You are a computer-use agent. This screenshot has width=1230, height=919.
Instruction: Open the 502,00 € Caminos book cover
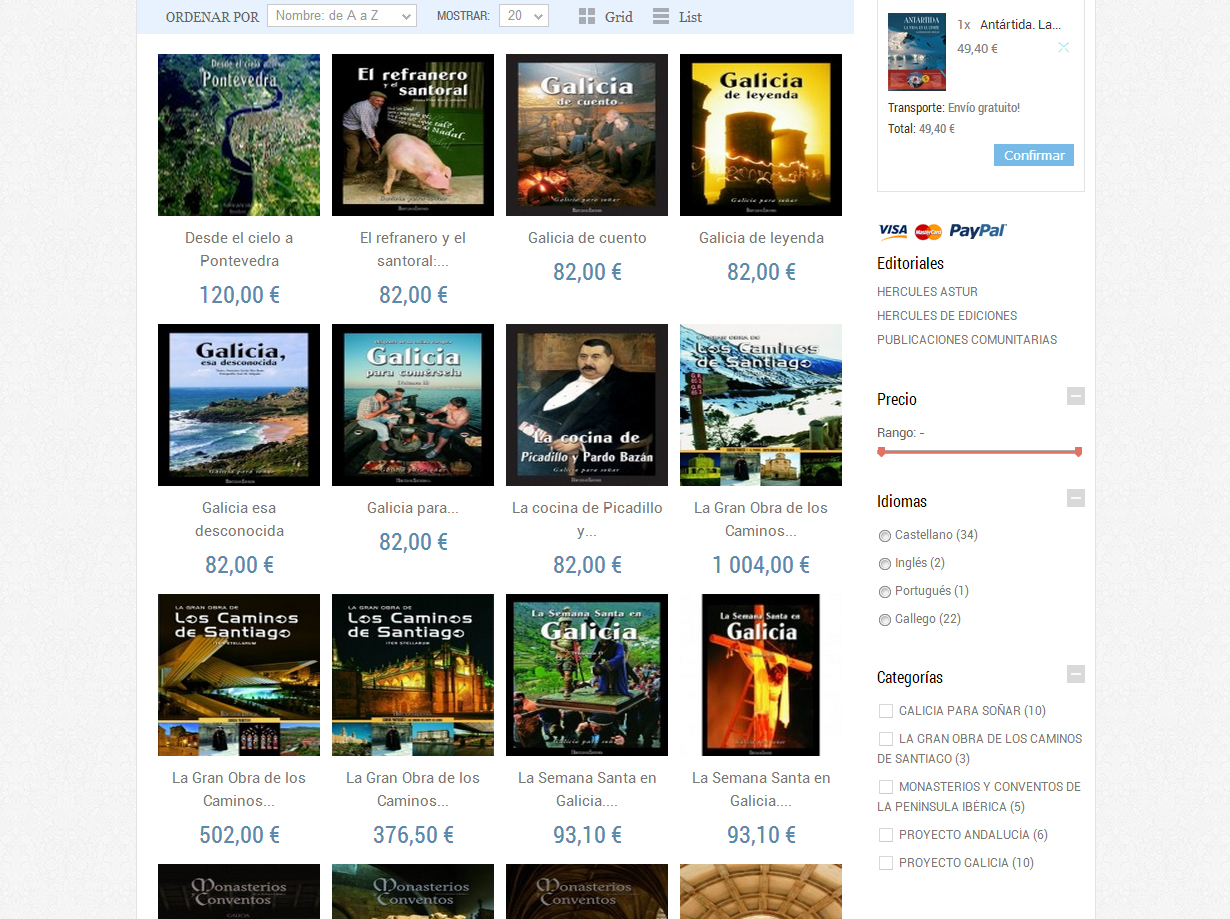pos(239,675)
